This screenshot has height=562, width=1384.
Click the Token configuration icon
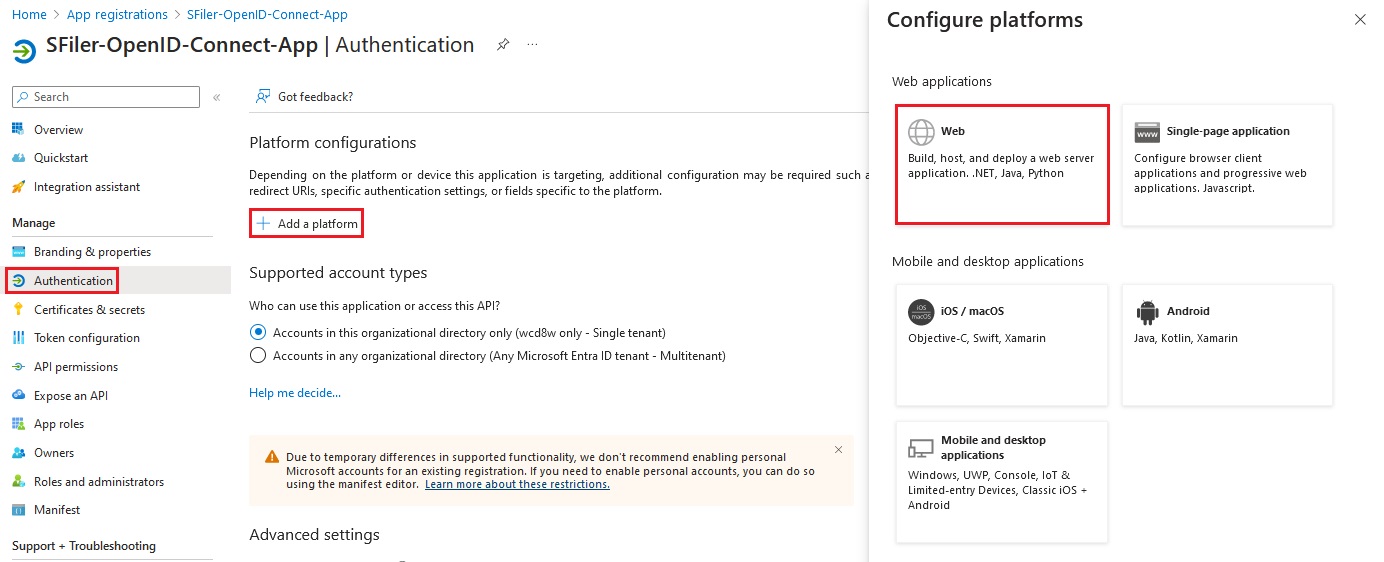[x=18, y=338]
